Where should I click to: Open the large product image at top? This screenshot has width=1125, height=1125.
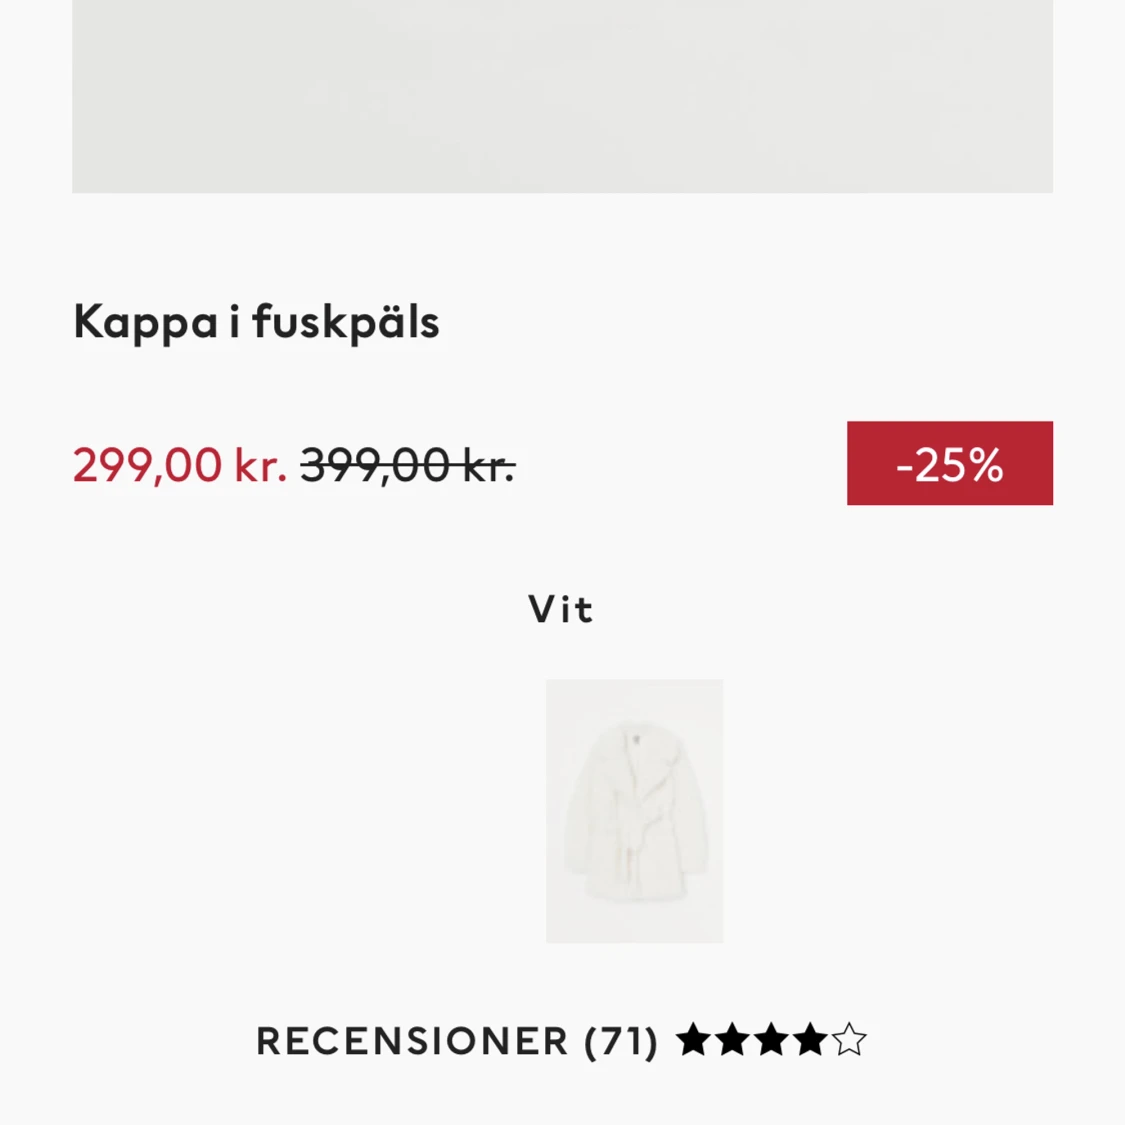pyautogui.click(x=562, y=96)
